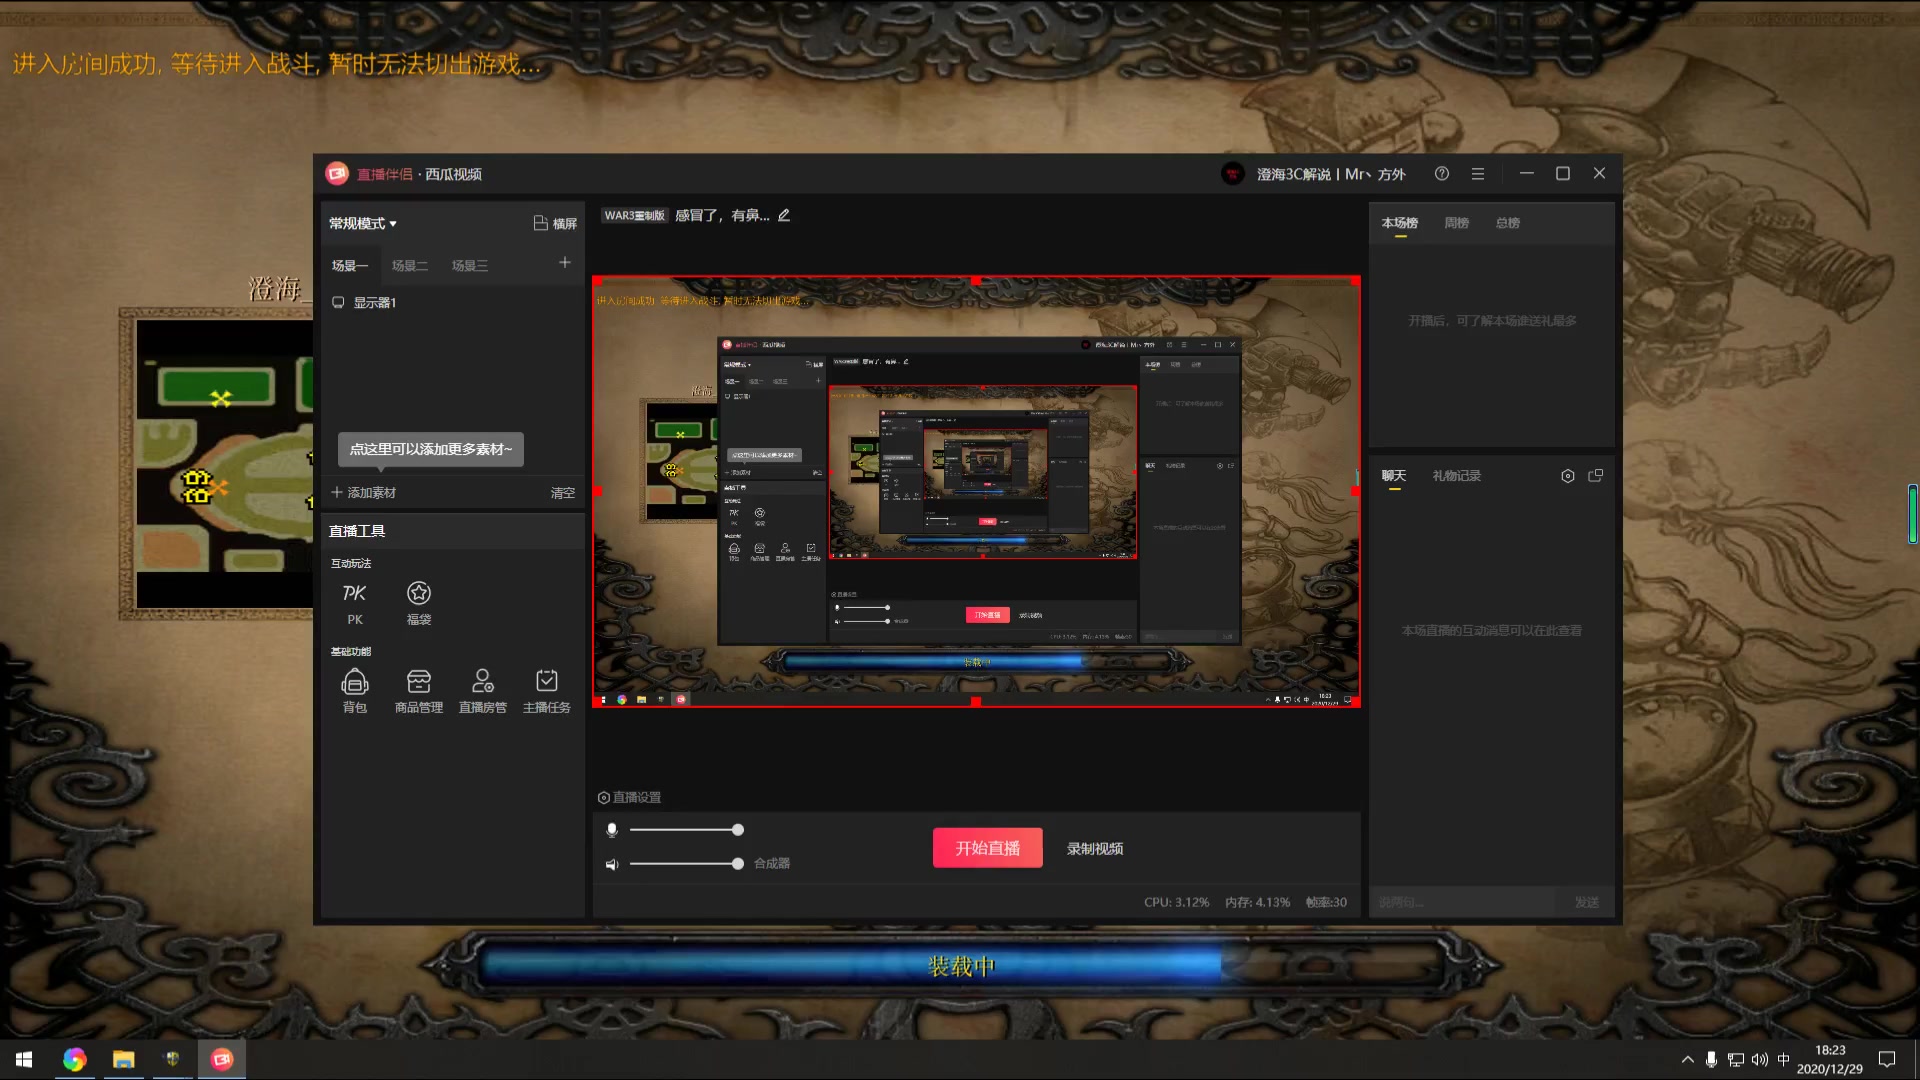The height and width of the screenshot is (1080, 1920).
Task: Switch to 周榜 weekly ranking tab
Action: coord(1456,223)
